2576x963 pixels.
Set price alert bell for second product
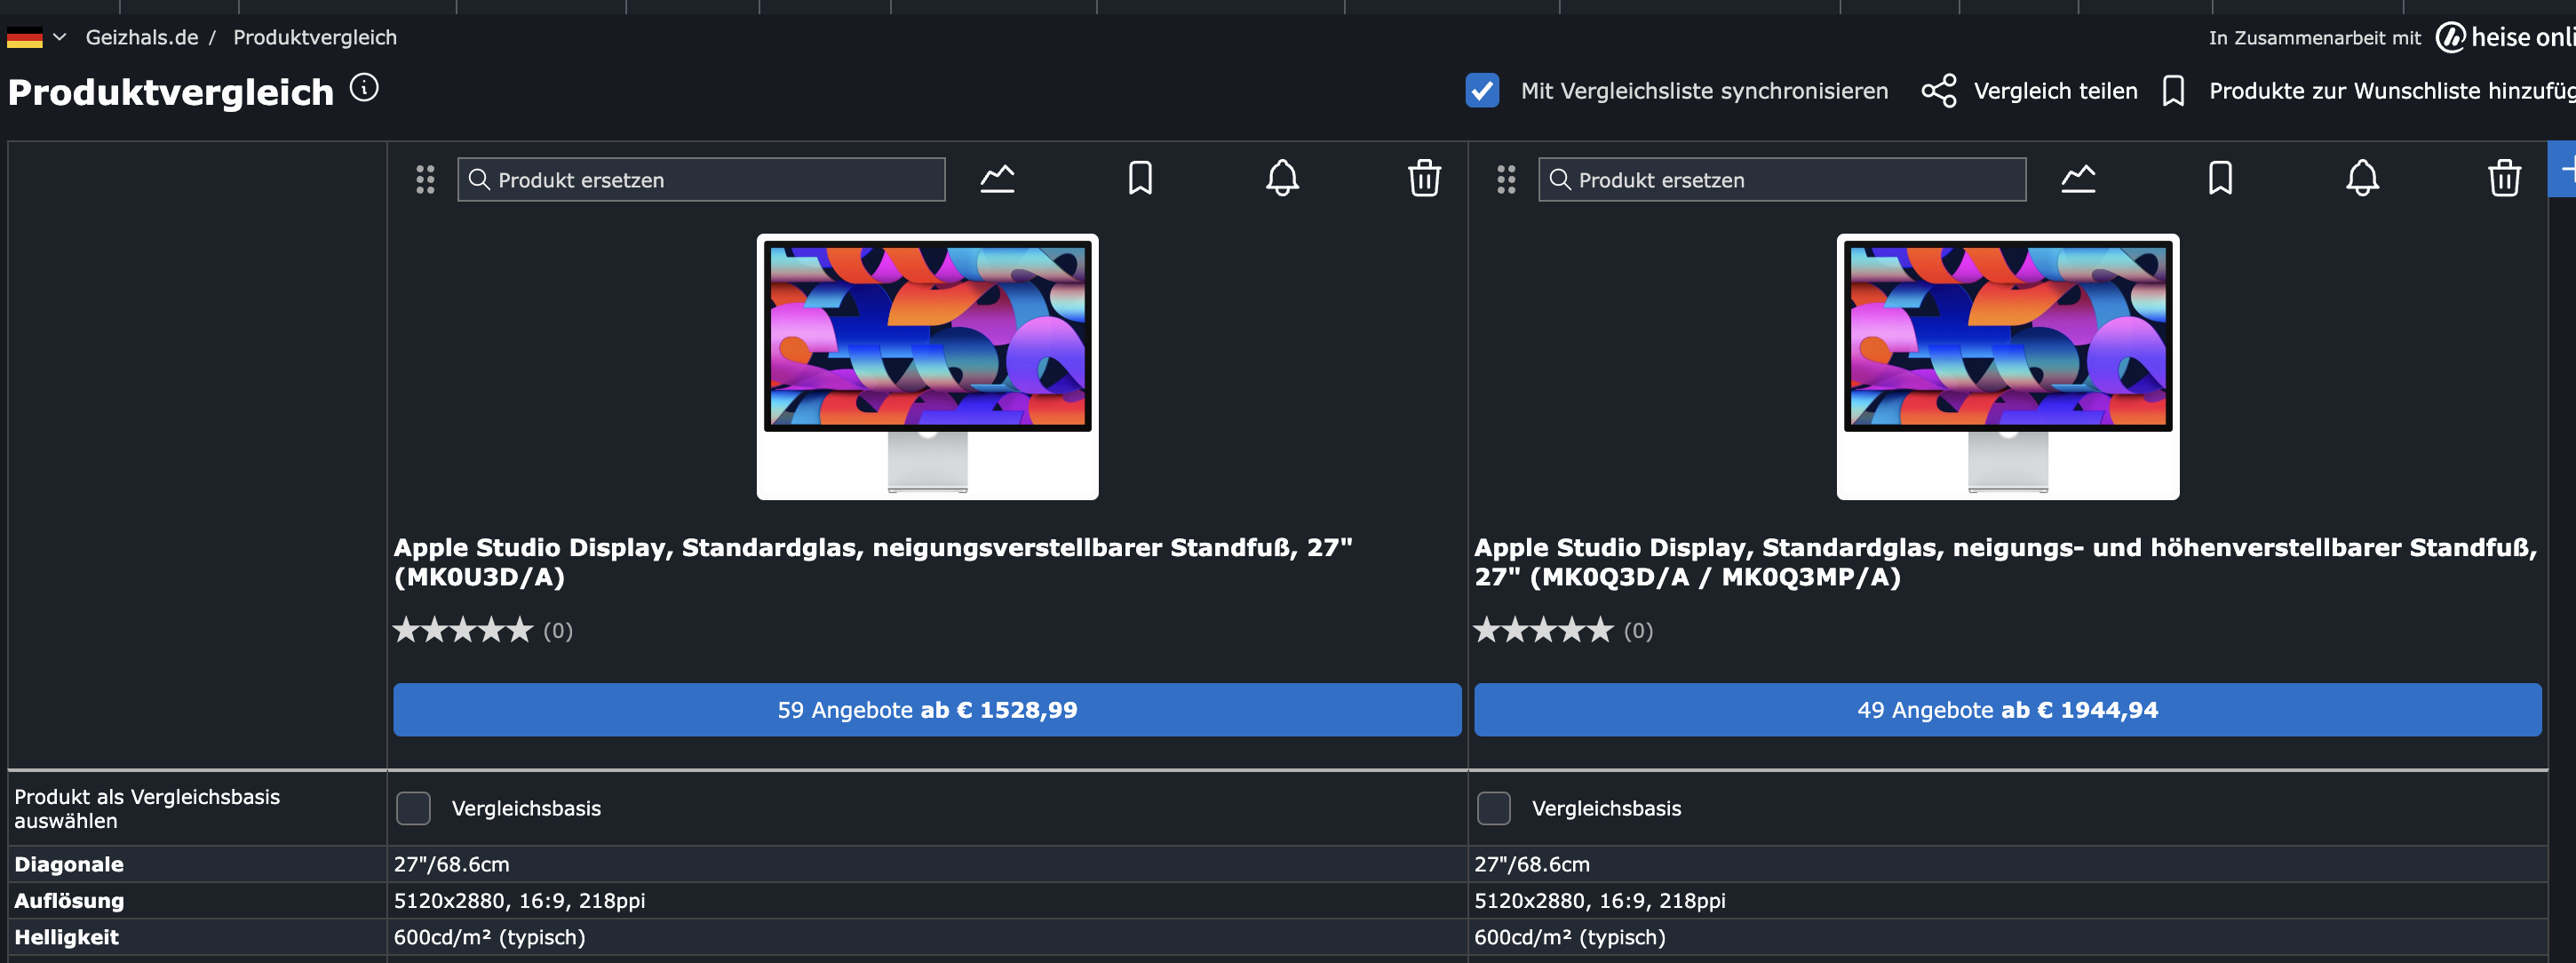2362,179
